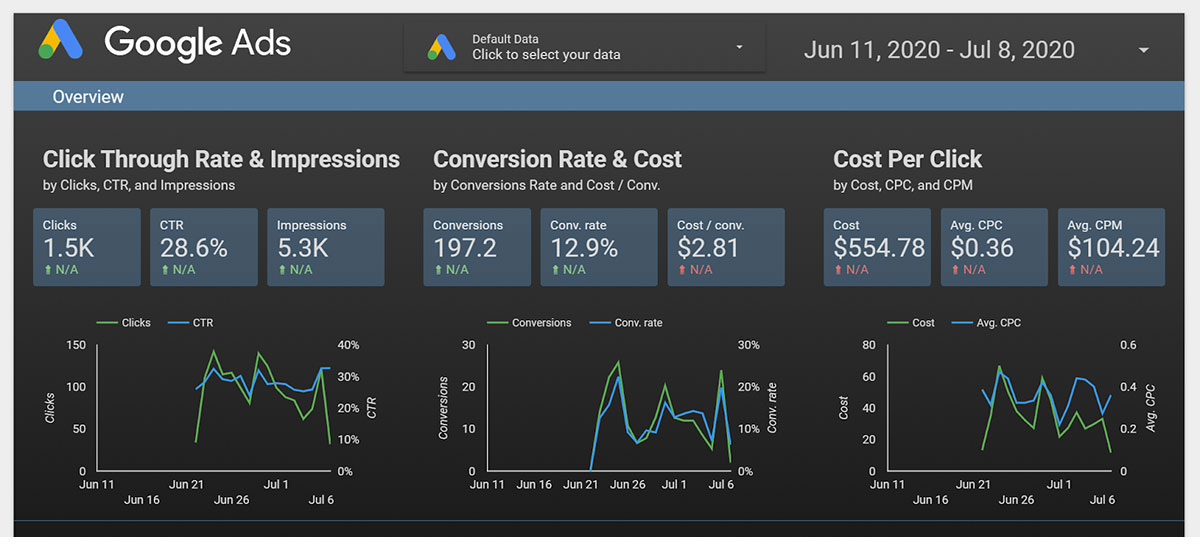Toggle the blue Avg. CPC legend entry

(986, 323)
